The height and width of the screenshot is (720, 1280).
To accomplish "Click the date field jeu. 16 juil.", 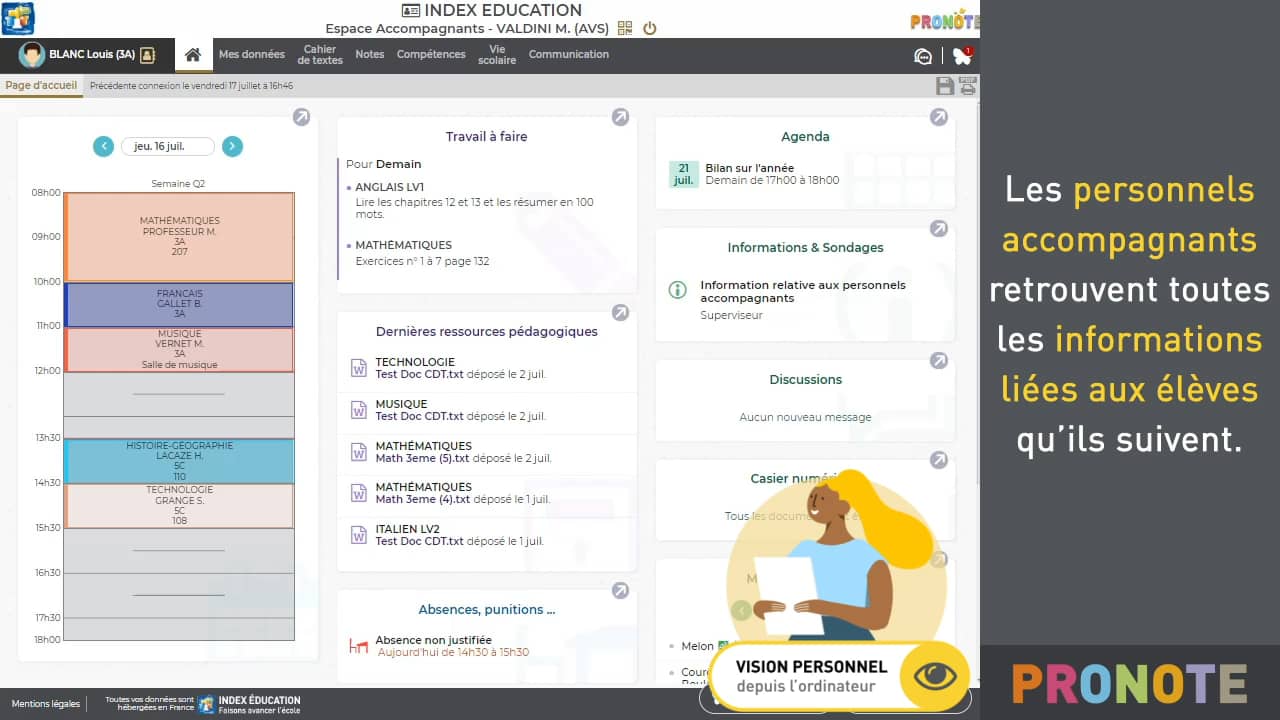I will click(x=167, y=146).
